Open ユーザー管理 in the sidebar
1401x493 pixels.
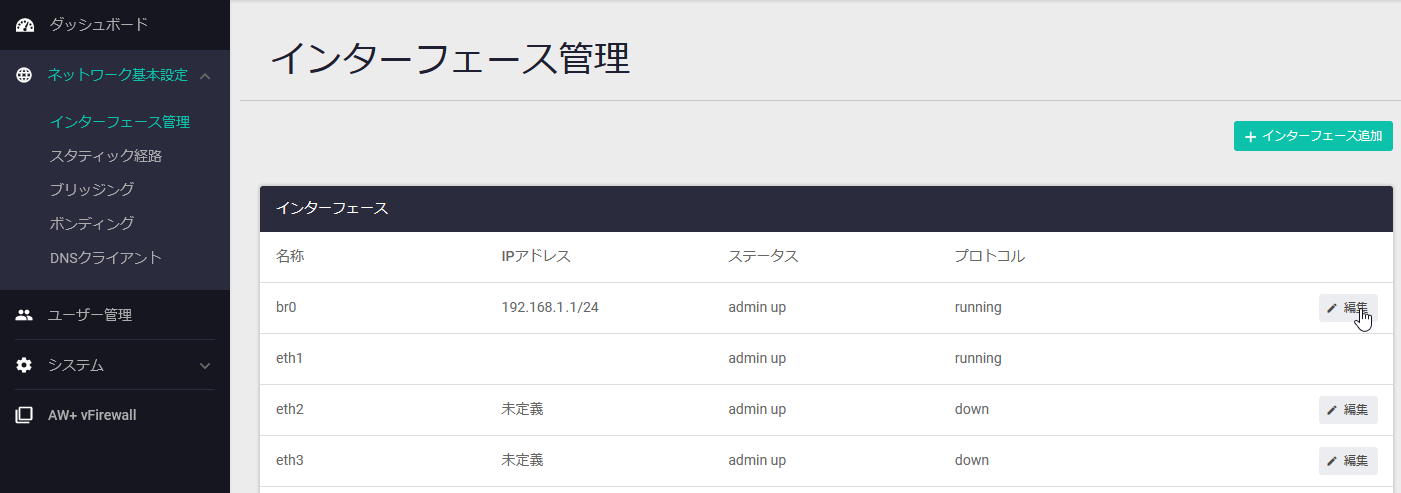click(90, 315)
